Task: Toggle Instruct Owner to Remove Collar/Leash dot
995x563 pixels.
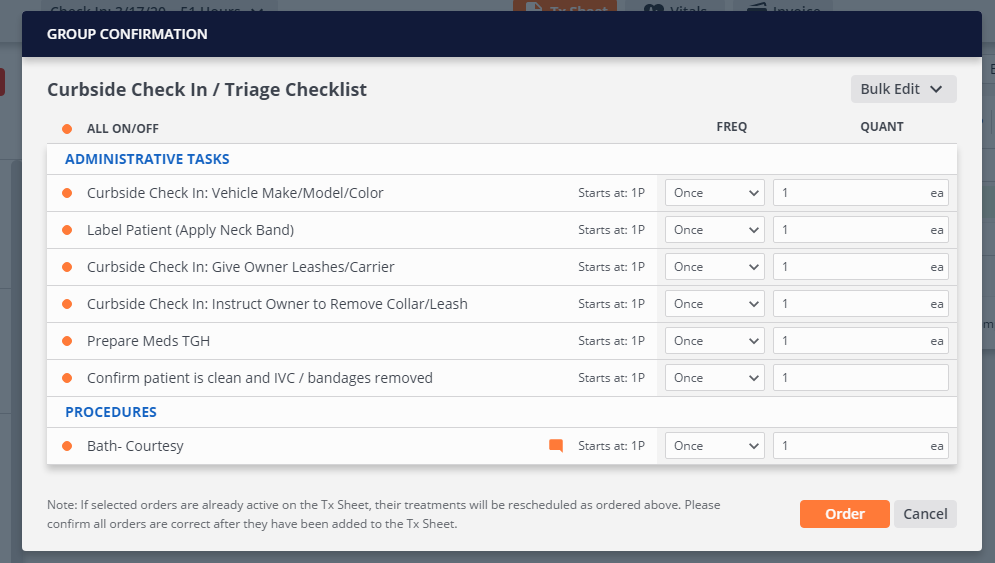Action: click(x=67, y=304)
